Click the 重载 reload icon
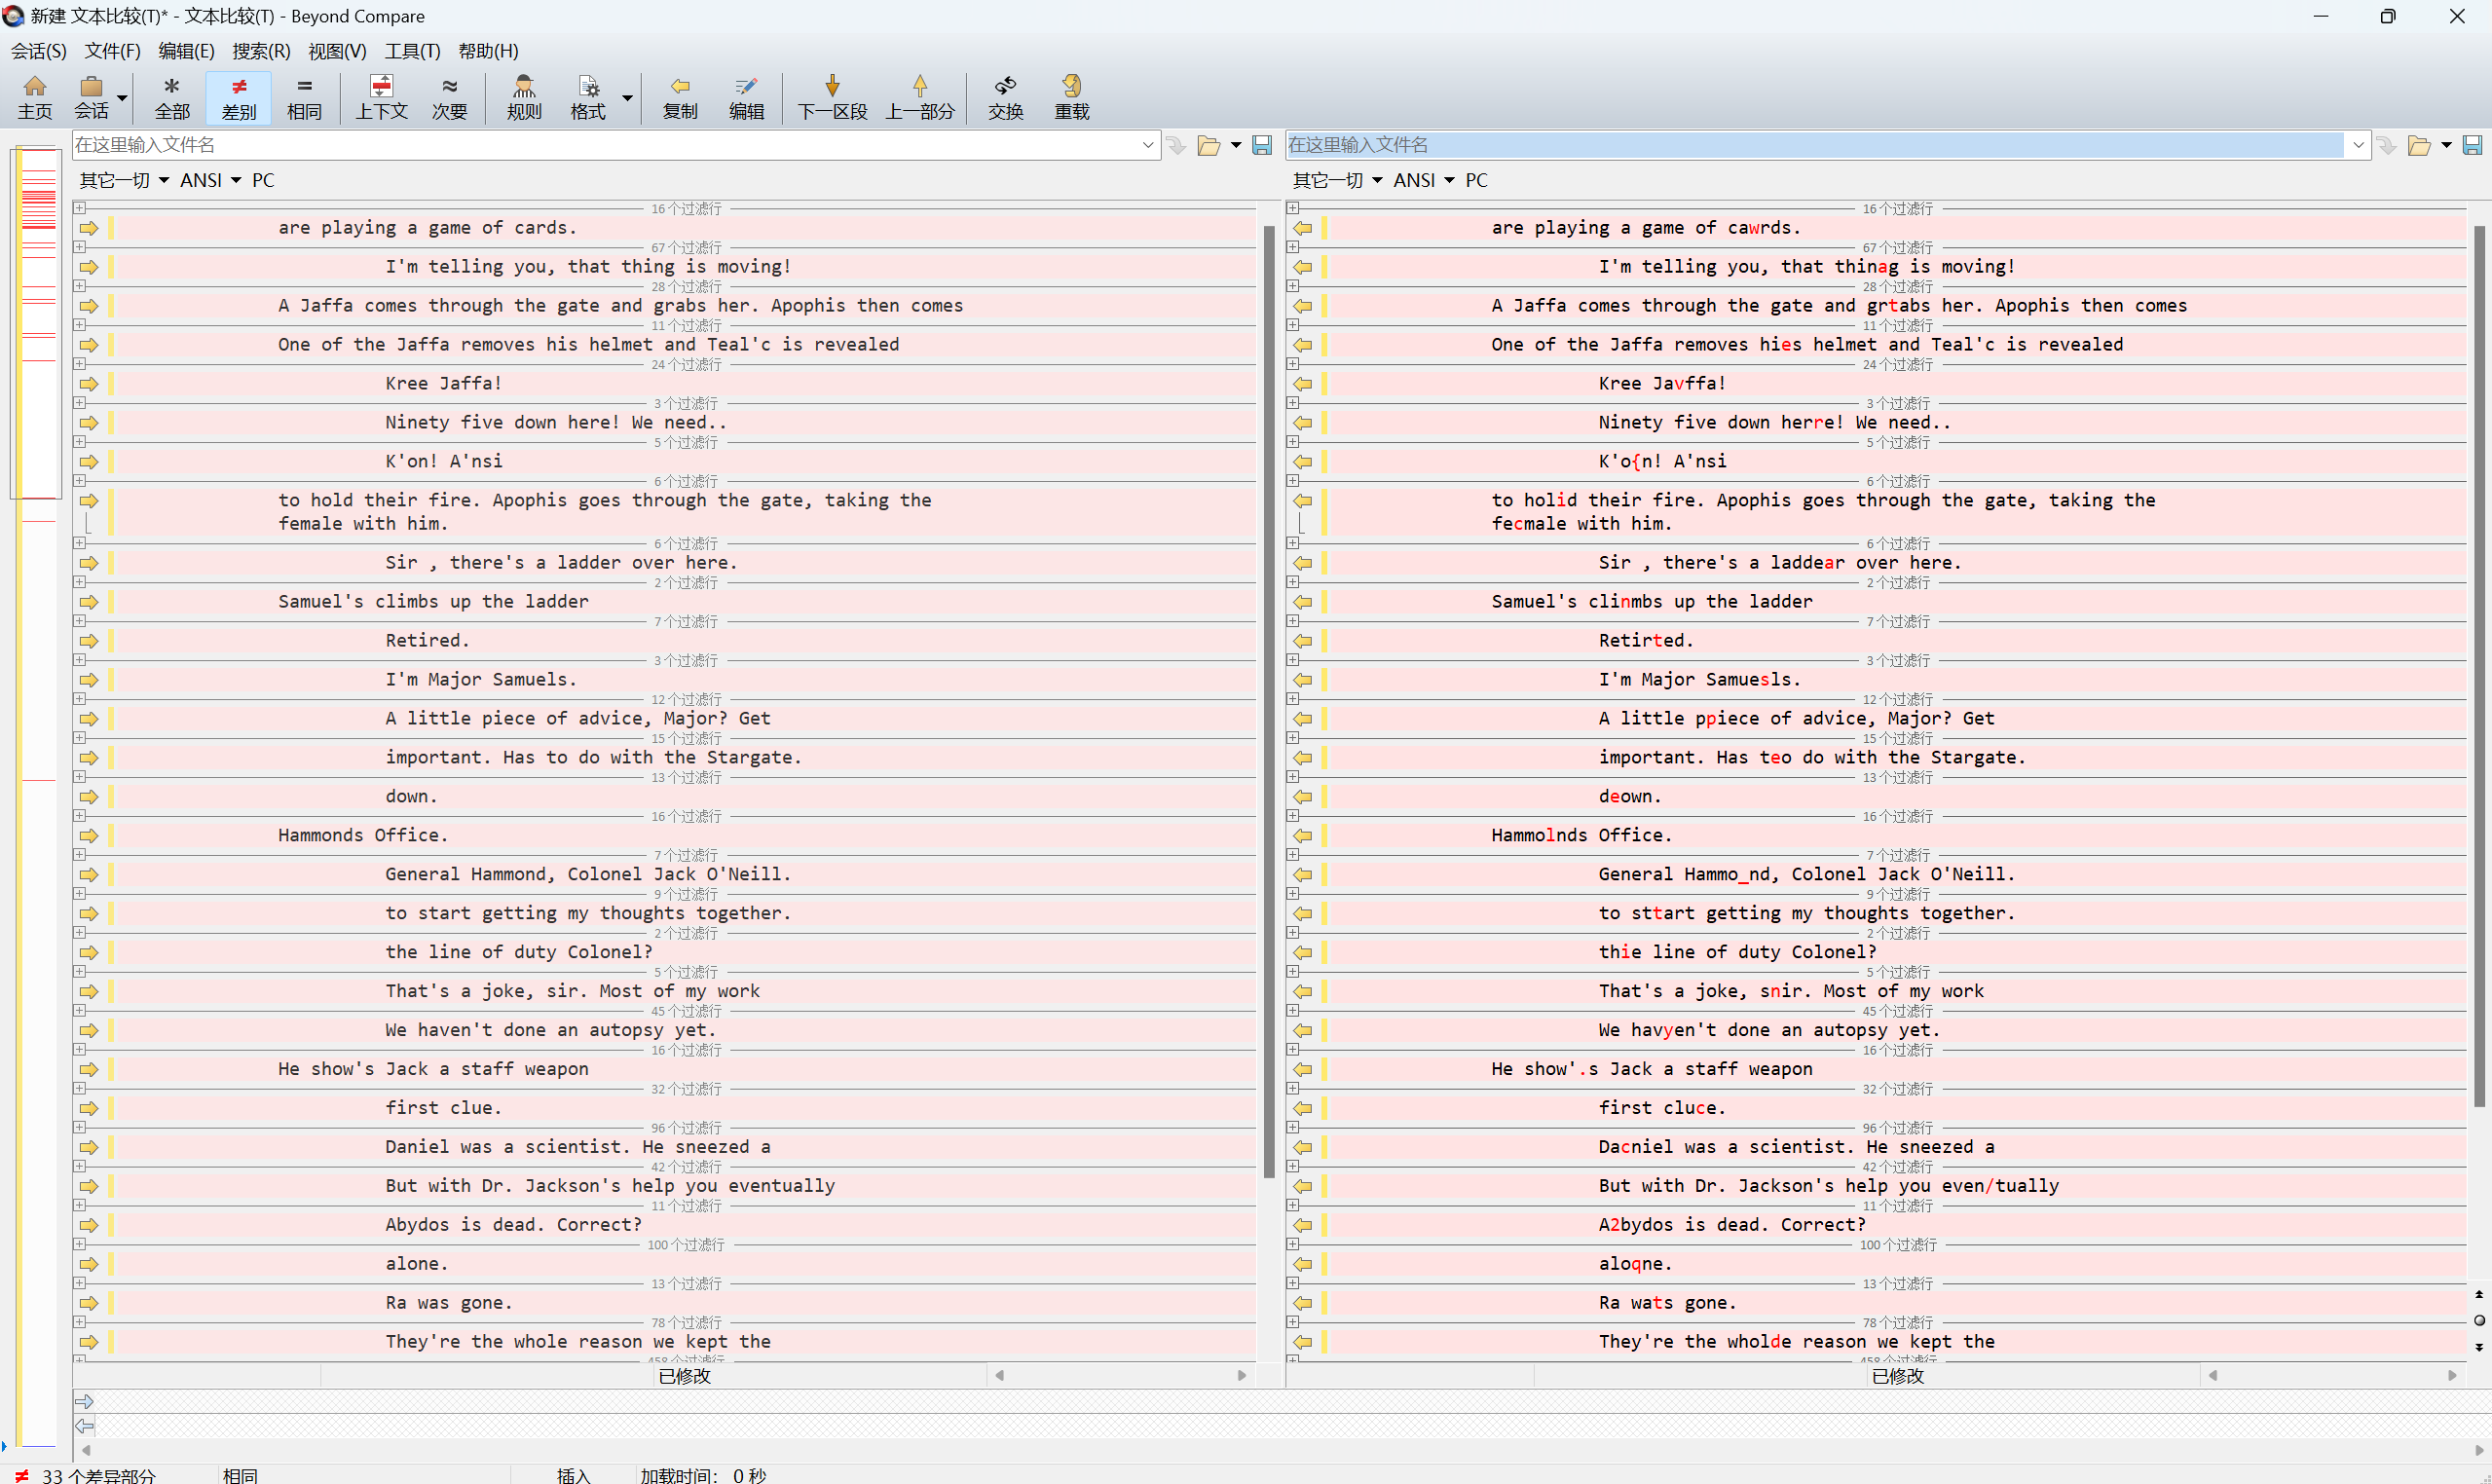Viewport: 2492px width, 1484px height. coord(1072,97)
